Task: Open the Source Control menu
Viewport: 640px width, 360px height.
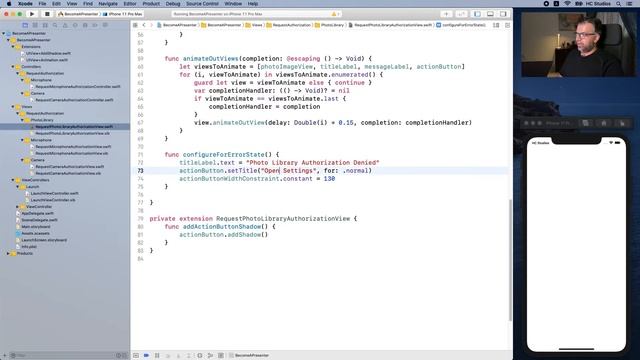Action: (202, 4)
